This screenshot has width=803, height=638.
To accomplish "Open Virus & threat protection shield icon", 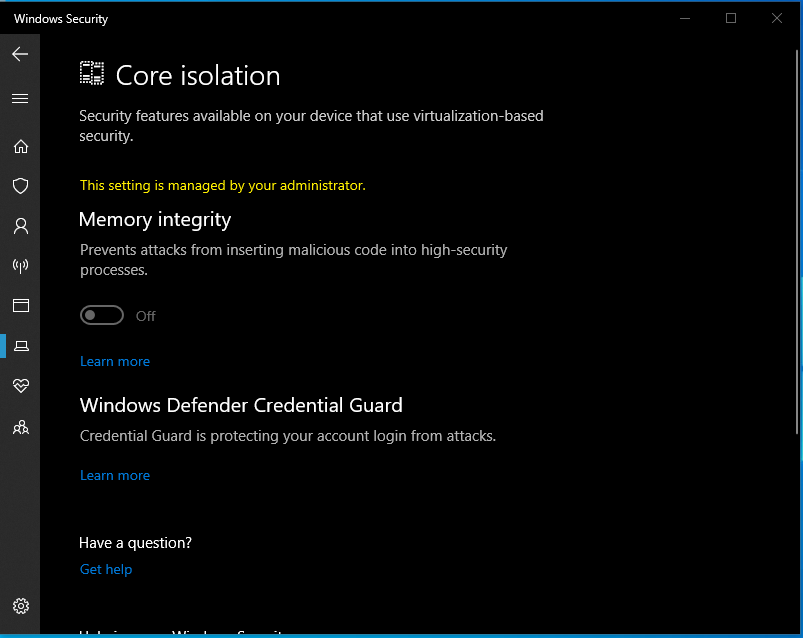I will point(20,186).
